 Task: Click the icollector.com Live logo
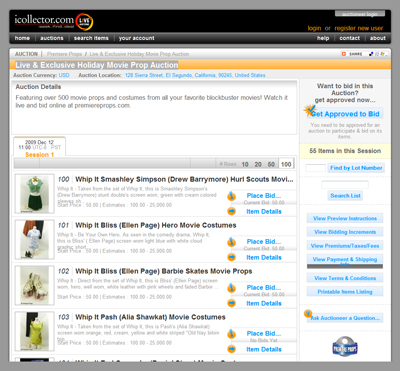54,22
